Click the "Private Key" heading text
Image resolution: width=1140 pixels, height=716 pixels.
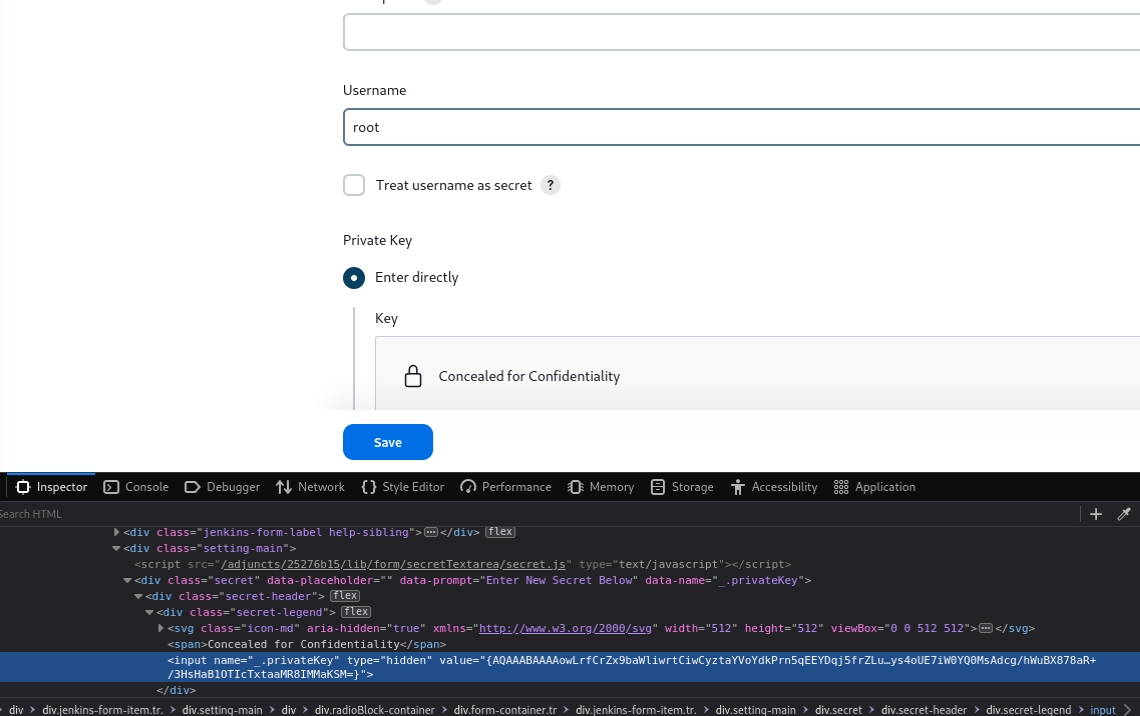[377, 241]
